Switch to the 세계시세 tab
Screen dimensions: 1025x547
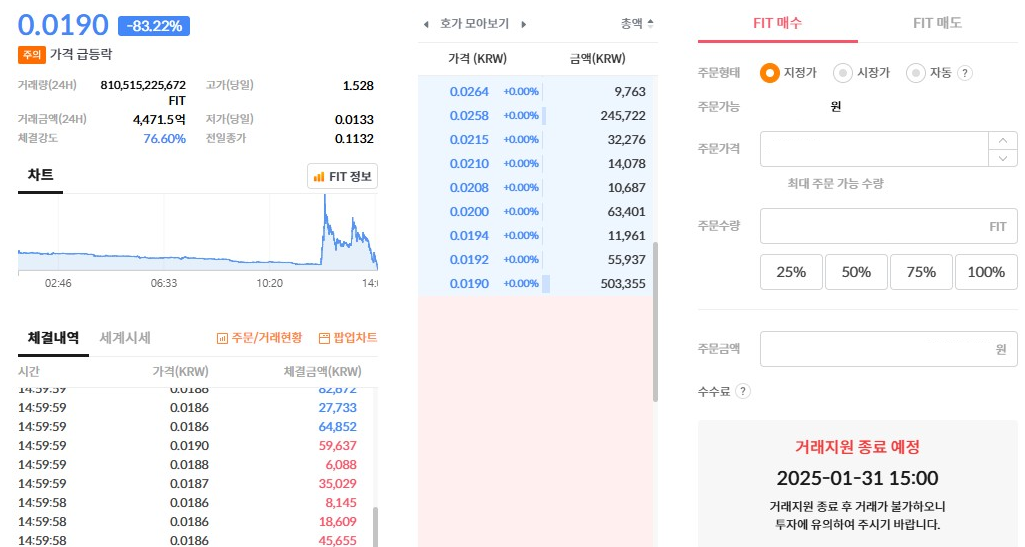click(x=125, y=338)
